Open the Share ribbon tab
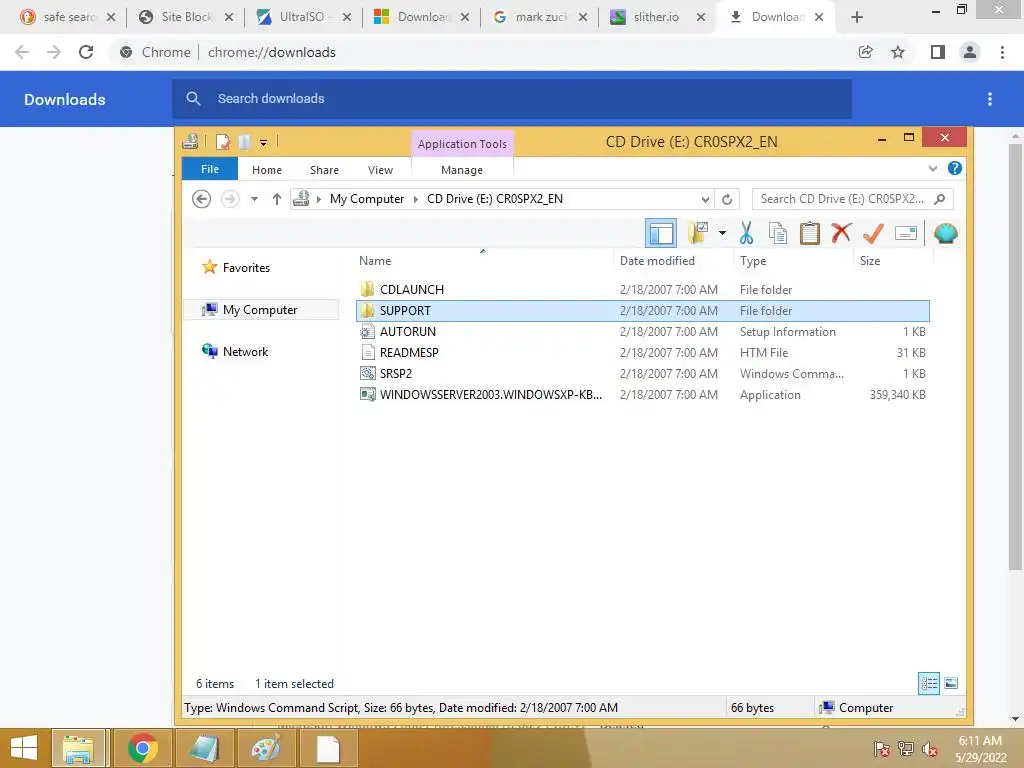Image resolution: width=1024 pixels, height=768 pixels. [324, 170]
